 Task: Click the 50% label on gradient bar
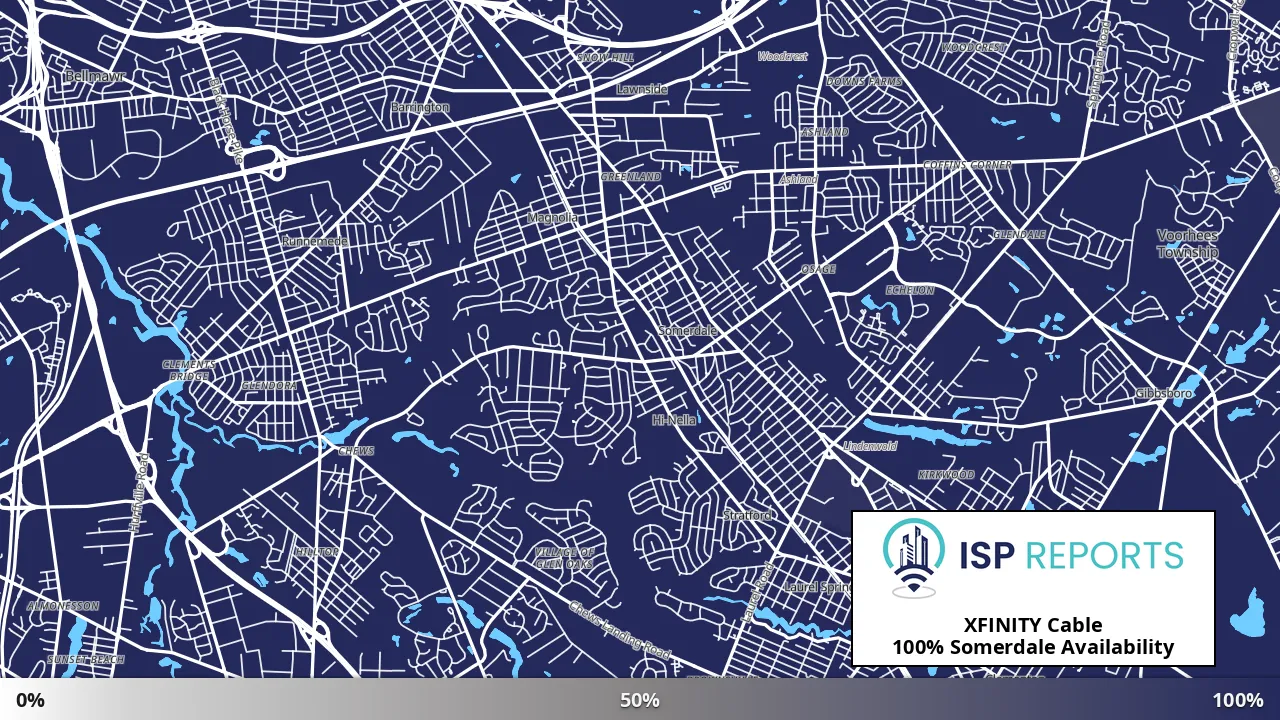click(640, 700)
